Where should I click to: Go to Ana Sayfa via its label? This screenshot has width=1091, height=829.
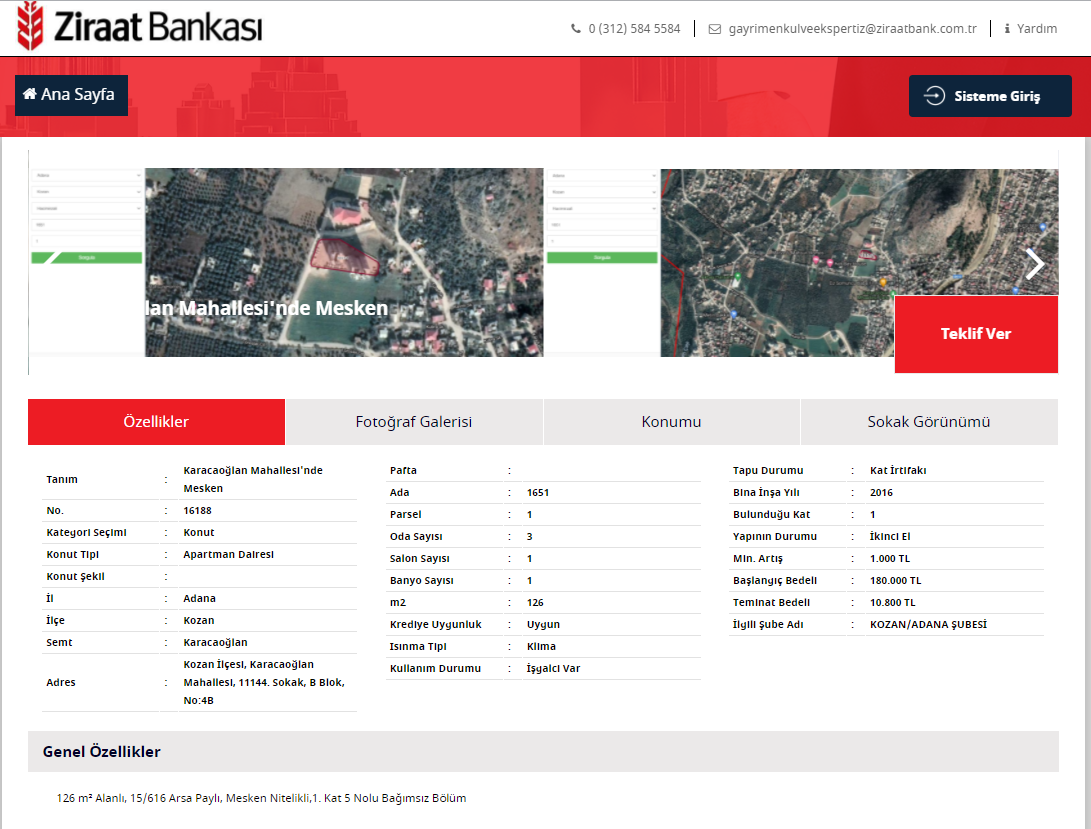coord(78,95)
